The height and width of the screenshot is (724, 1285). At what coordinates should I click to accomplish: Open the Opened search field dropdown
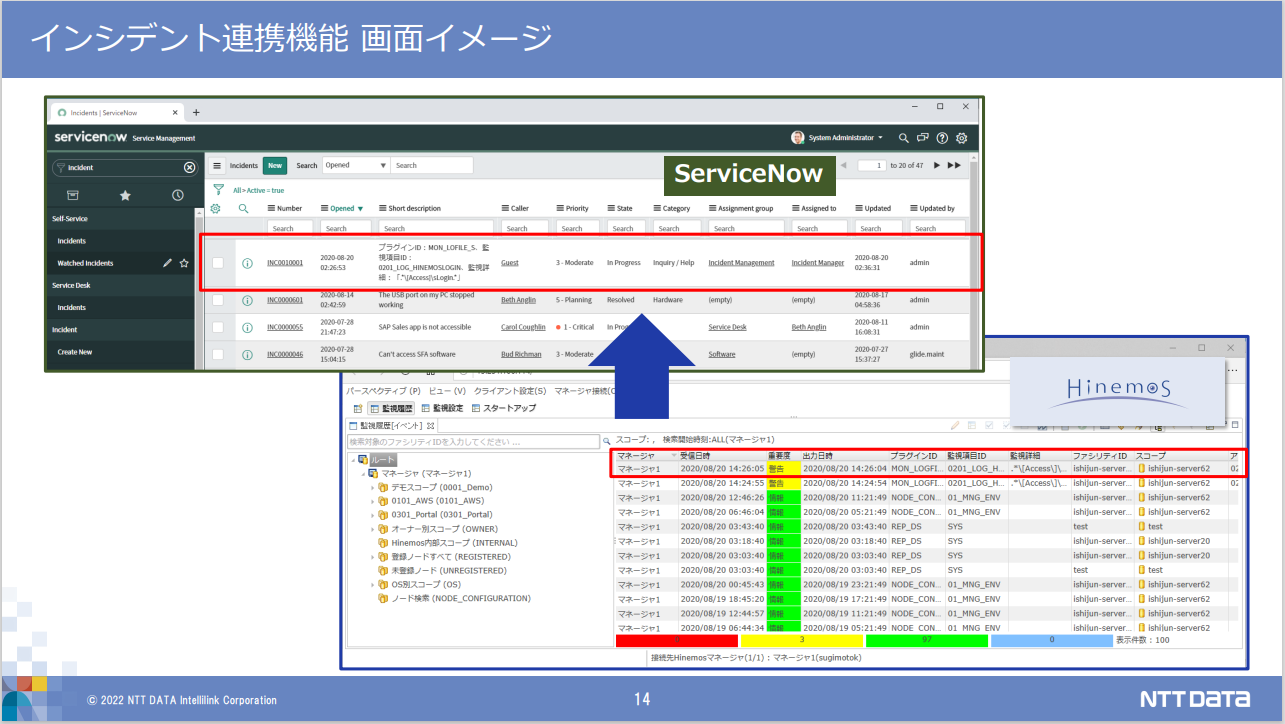click(x=355, y=166)
